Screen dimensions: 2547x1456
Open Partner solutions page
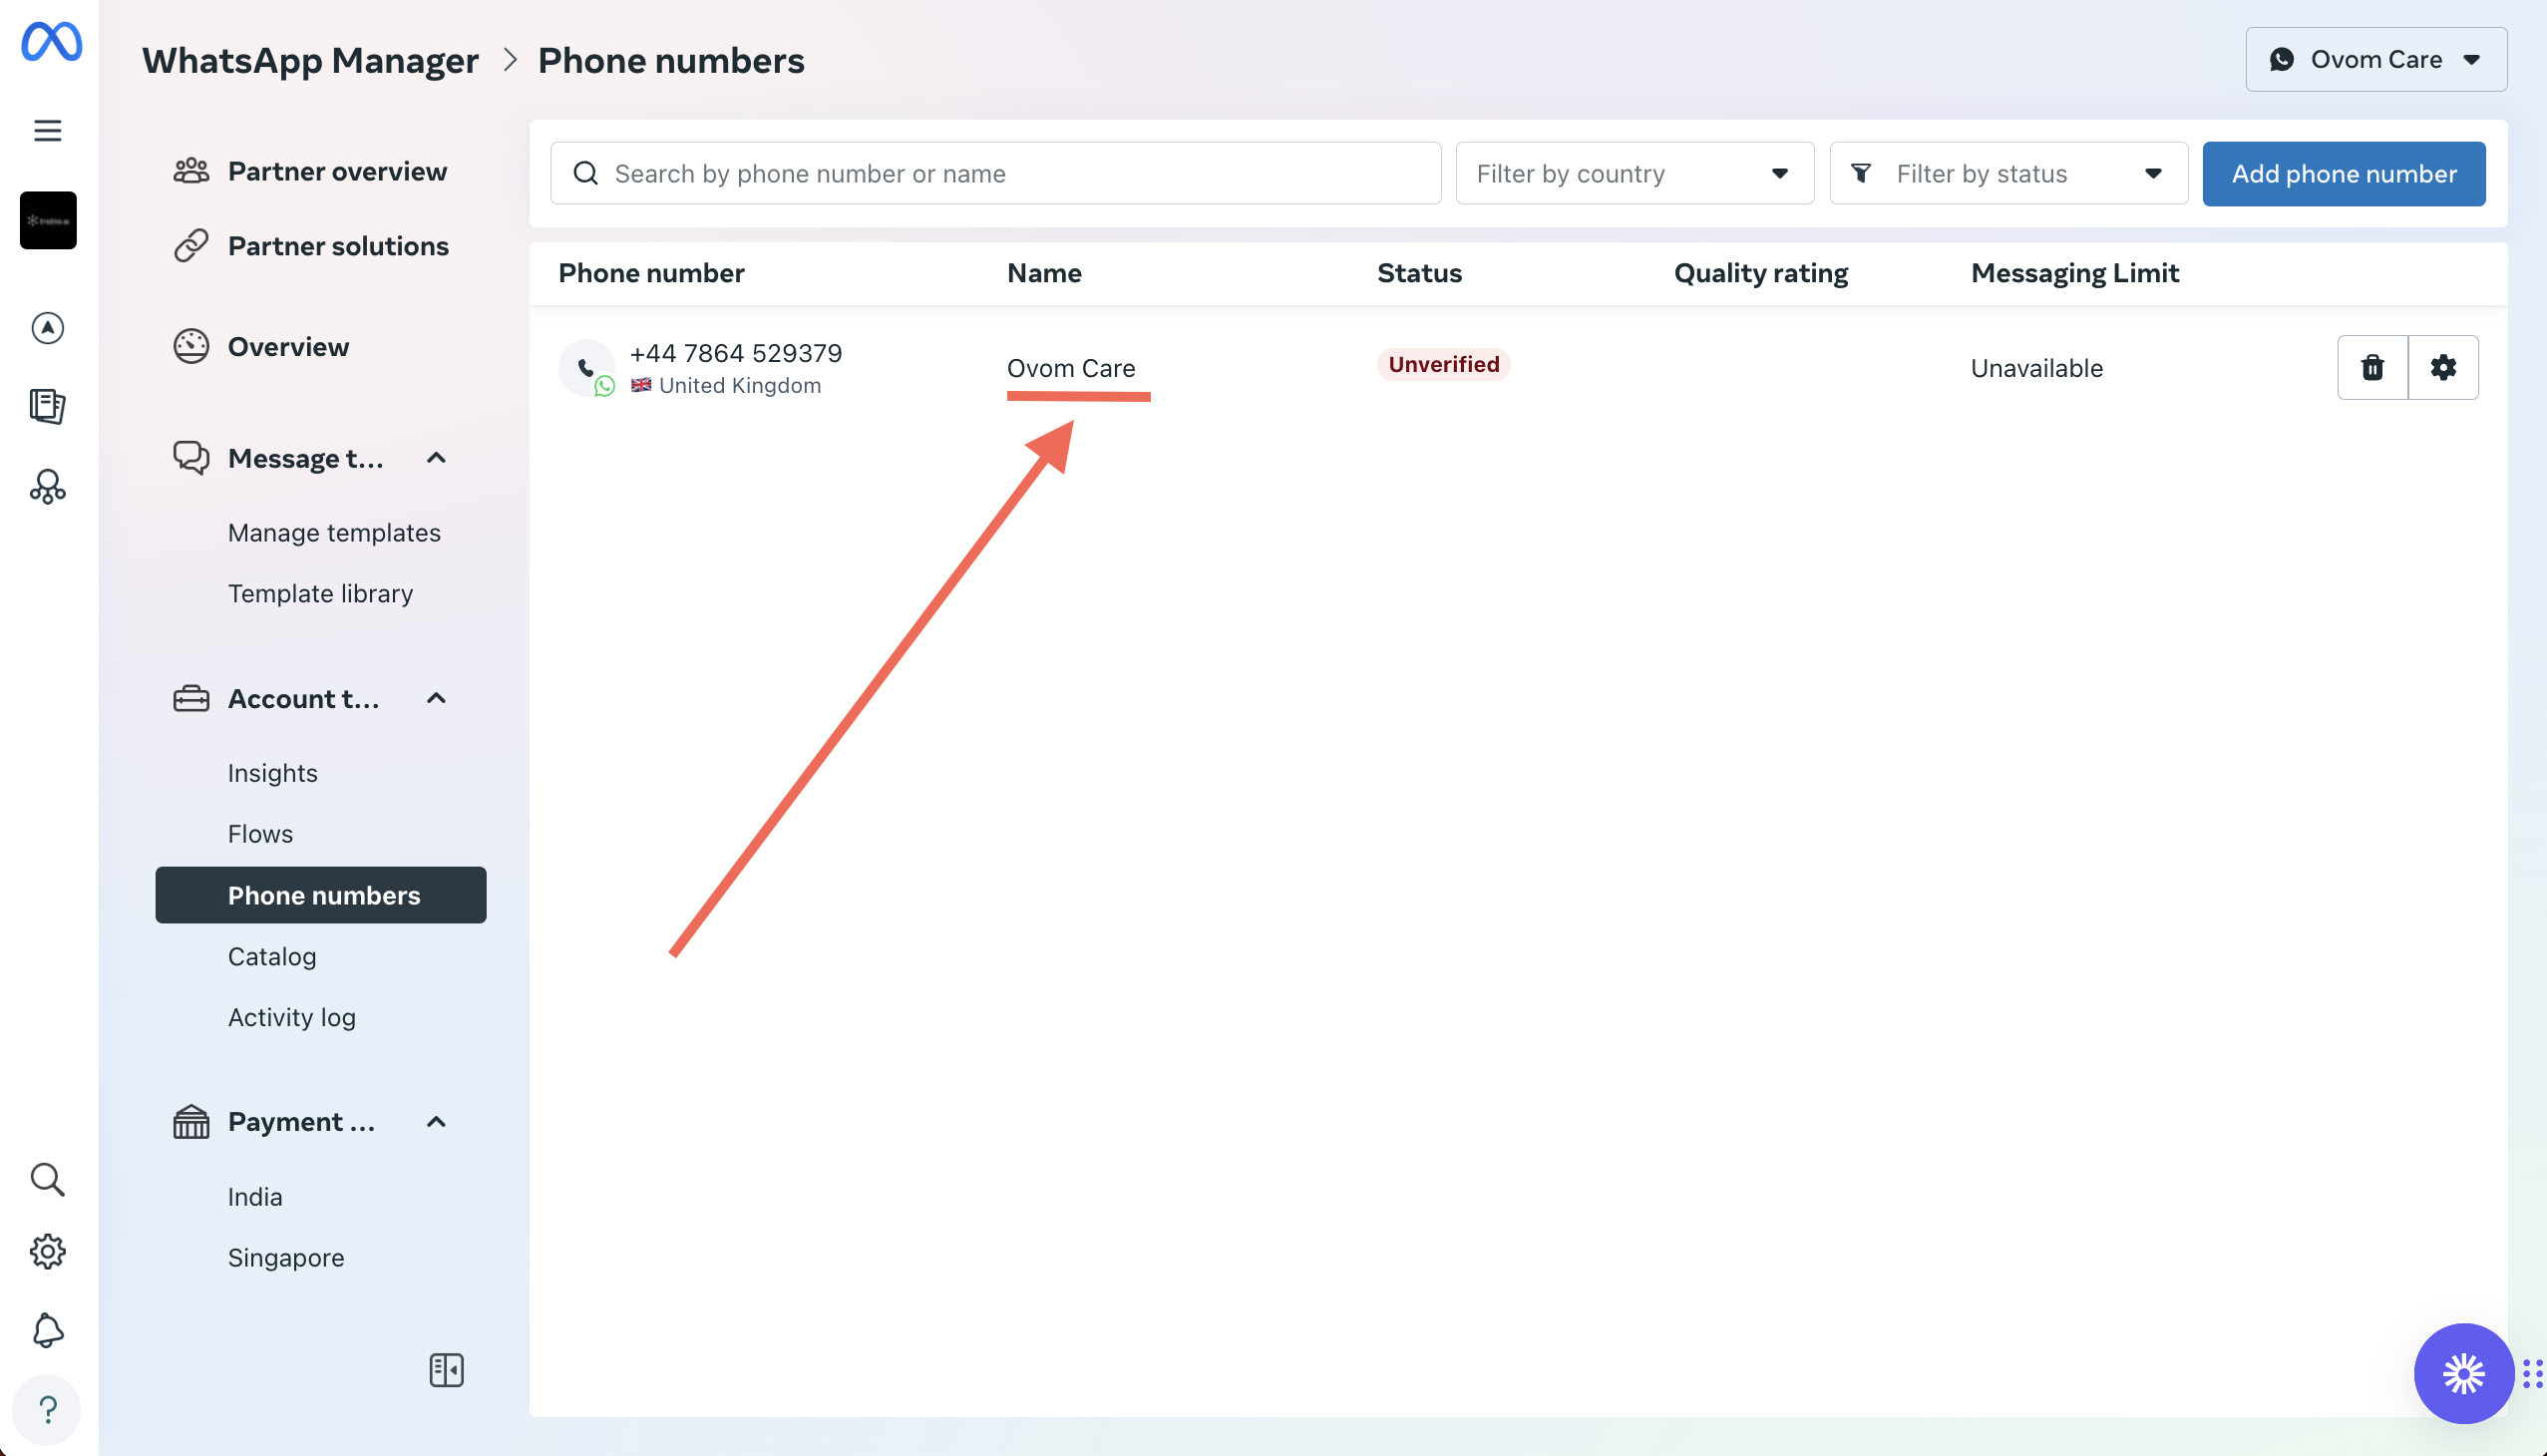pyautogui.click(x=338, y=246)
